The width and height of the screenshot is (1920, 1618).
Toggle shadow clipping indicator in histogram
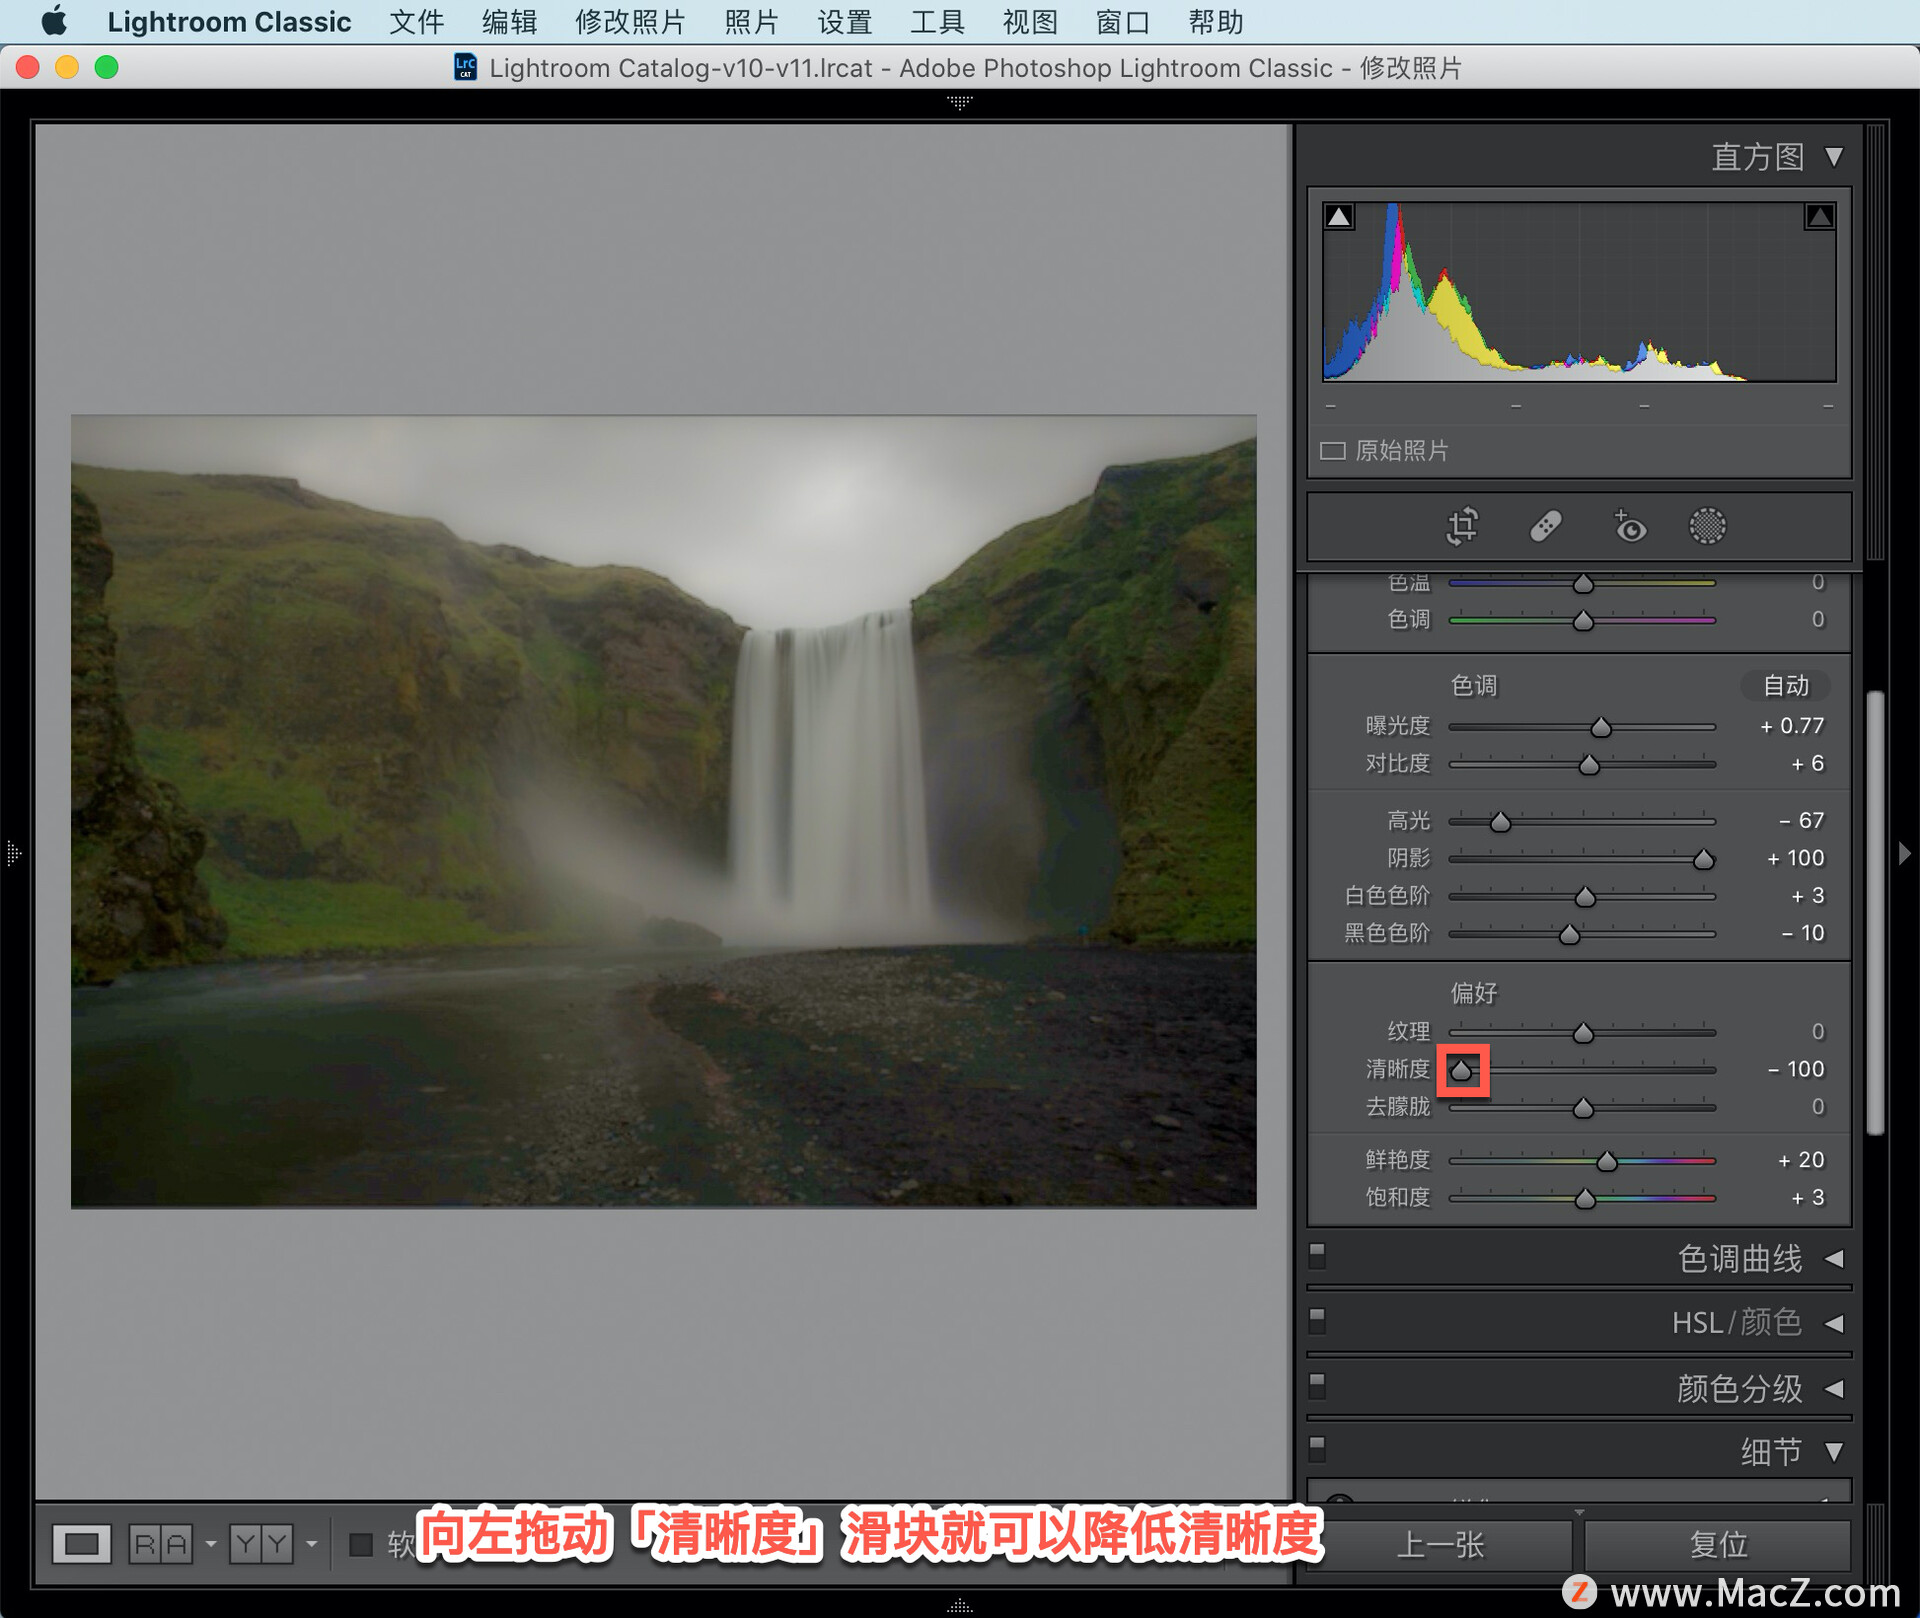1339,216
